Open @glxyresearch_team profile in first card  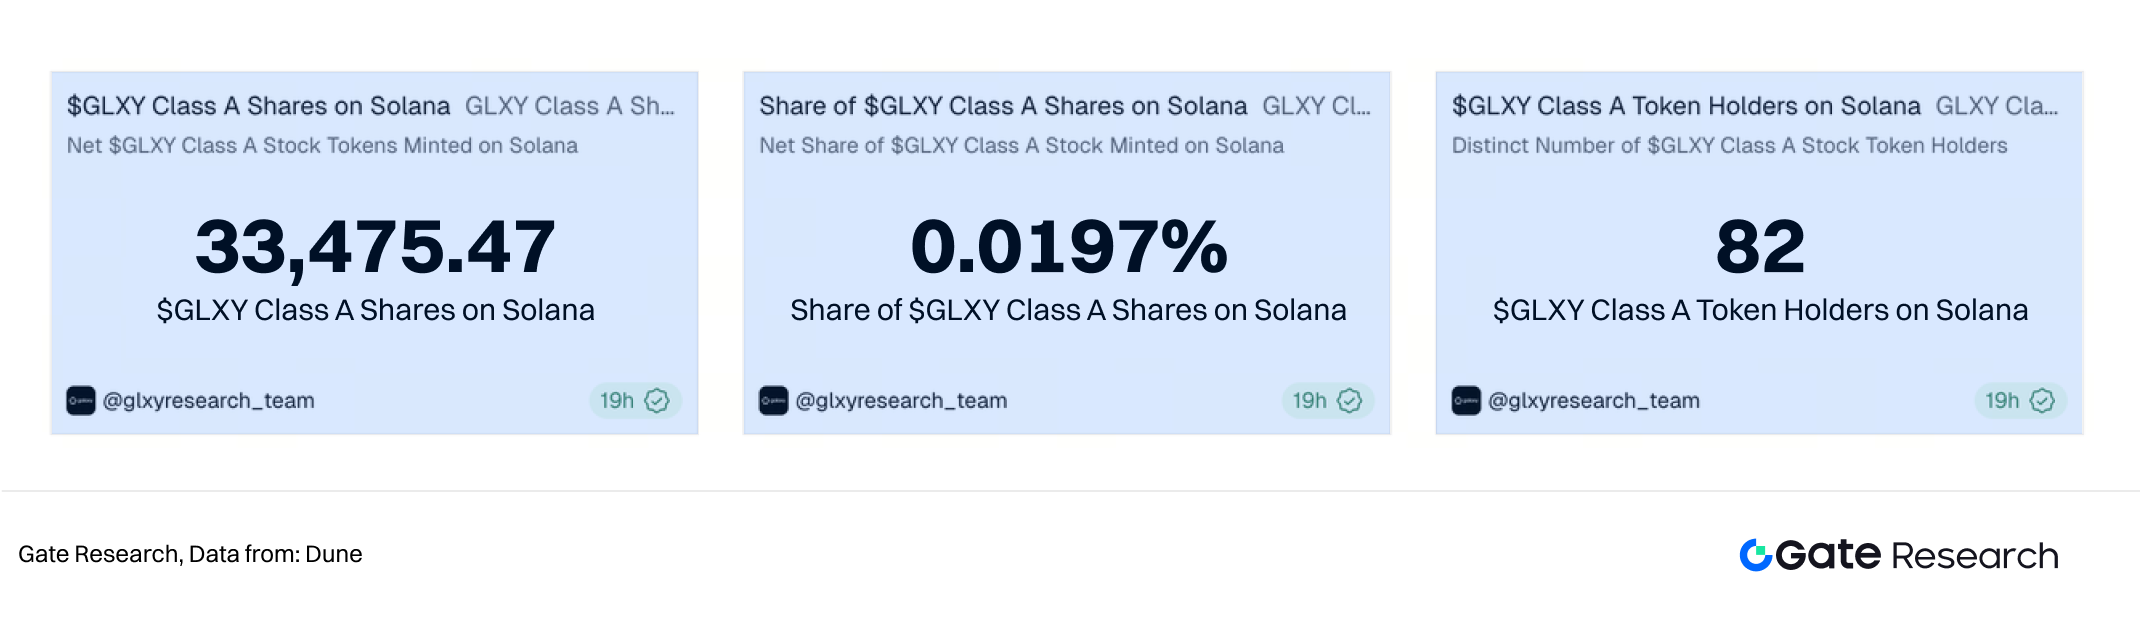(208, 401)
